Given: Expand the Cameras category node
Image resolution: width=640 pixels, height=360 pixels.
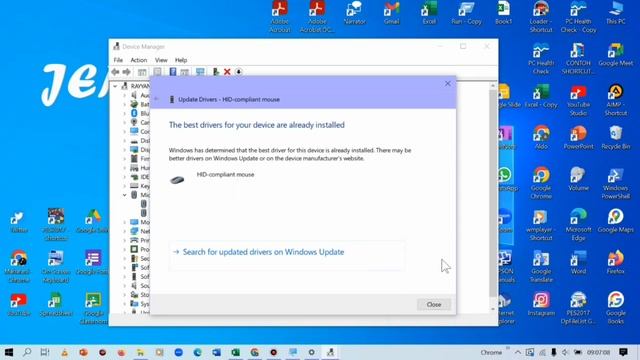Looking at the screenshot, I should point(125,122).
